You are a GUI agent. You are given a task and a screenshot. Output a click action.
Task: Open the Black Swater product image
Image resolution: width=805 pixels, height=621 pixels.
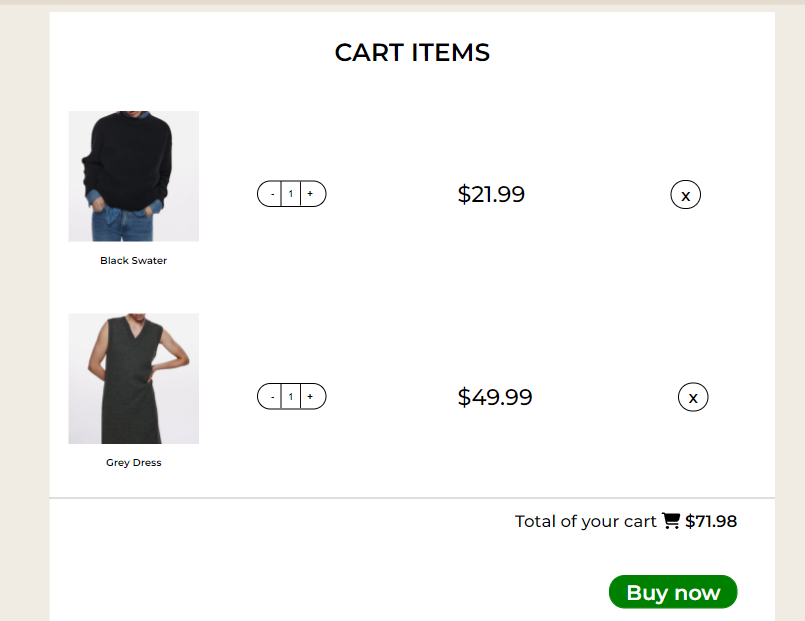click(x=133, y=175)
